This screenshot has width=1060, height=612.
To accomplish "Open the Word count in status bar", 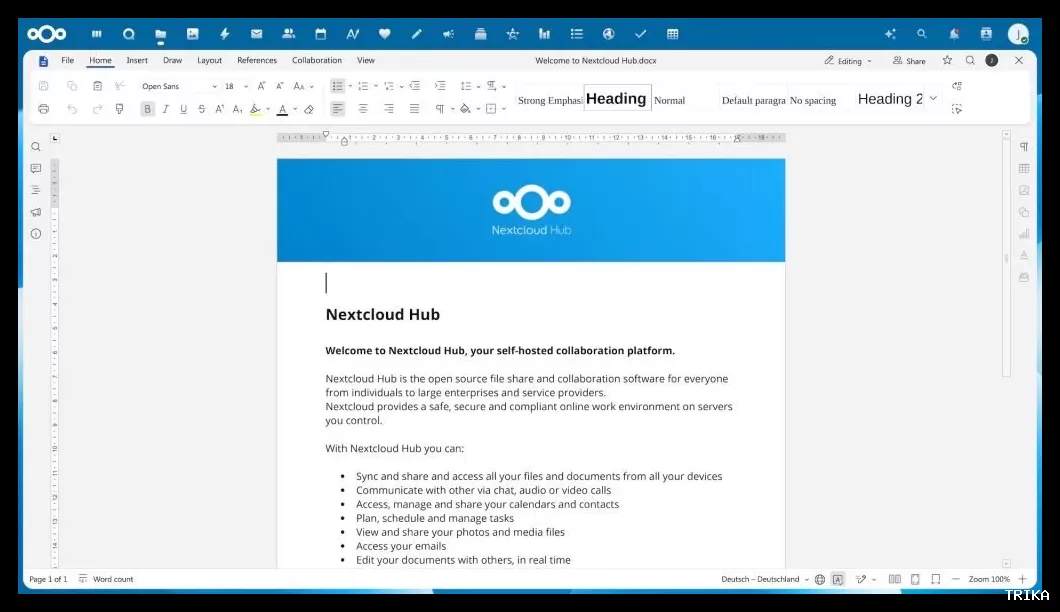I will tap(106, 579).
